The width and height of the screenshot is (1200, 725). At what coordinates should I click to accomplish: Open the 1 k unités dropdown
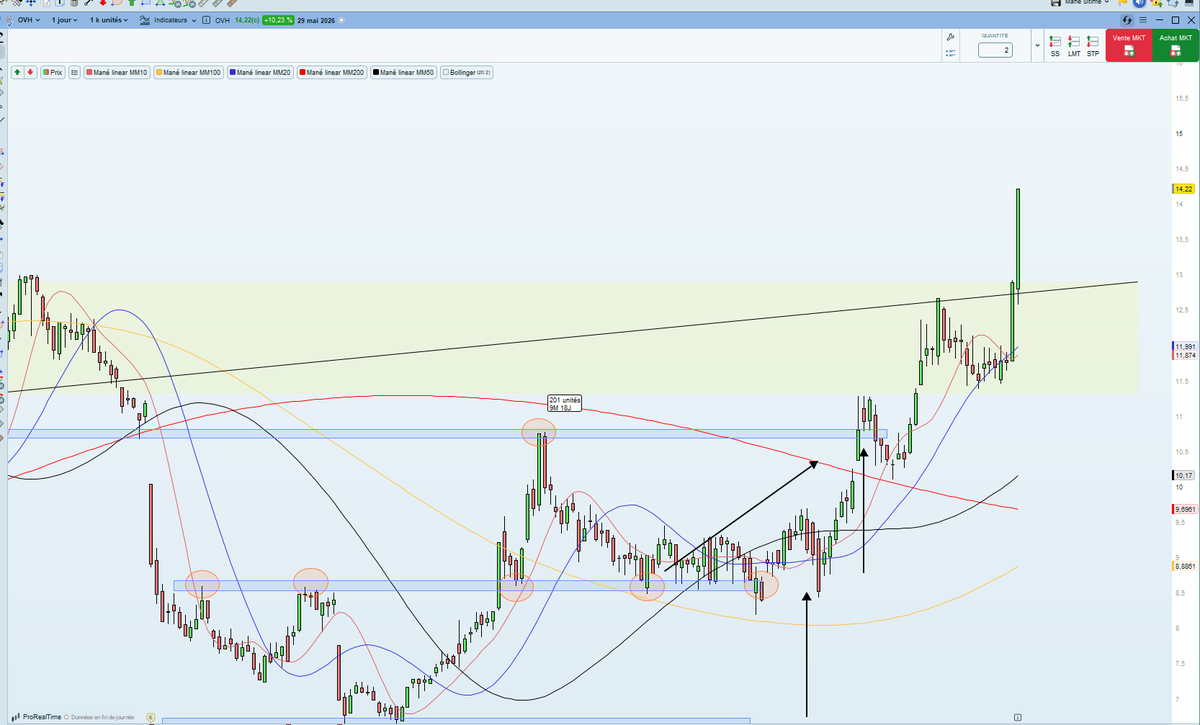point(110,20)
